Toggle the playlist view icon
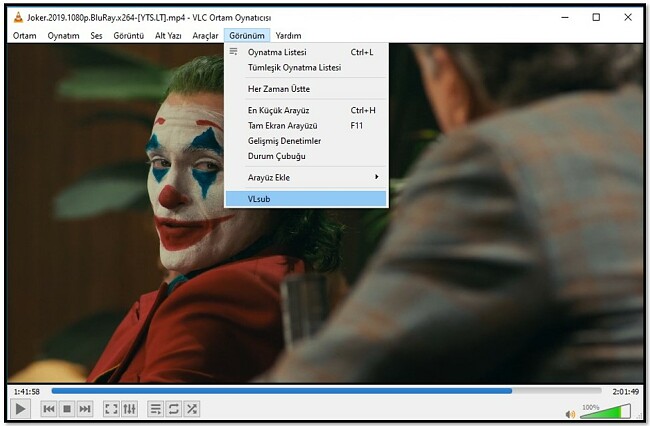The image size is (650, 426). pyautogui.click(x=156, y=409)
